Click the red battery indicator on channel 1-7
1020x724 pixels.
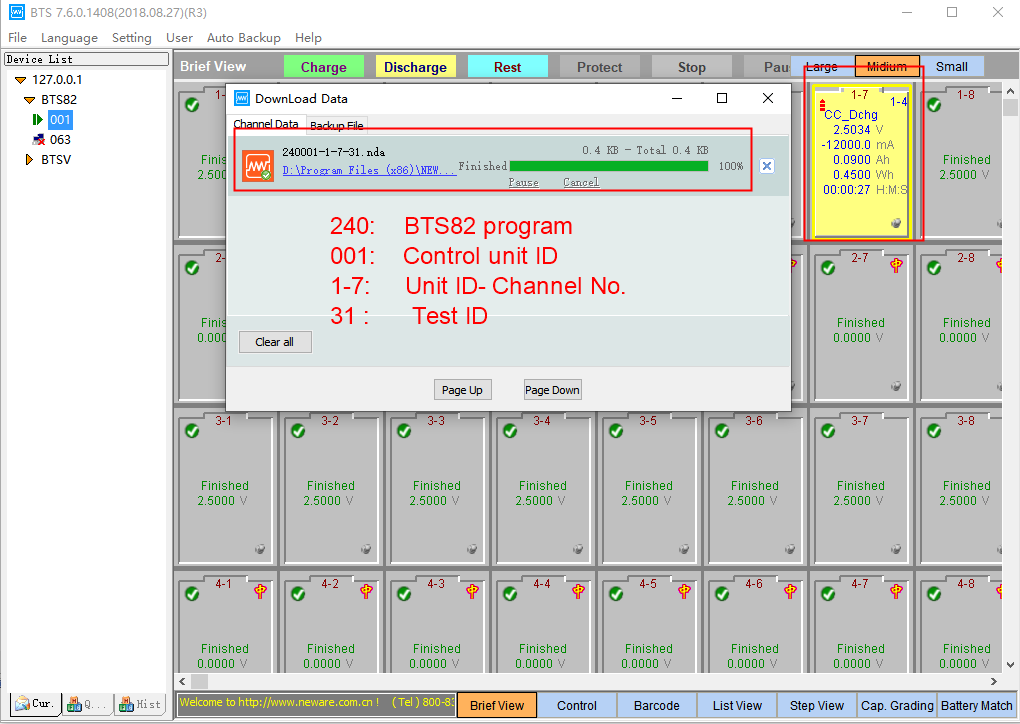pyautogui.click(x=822, y=105)
